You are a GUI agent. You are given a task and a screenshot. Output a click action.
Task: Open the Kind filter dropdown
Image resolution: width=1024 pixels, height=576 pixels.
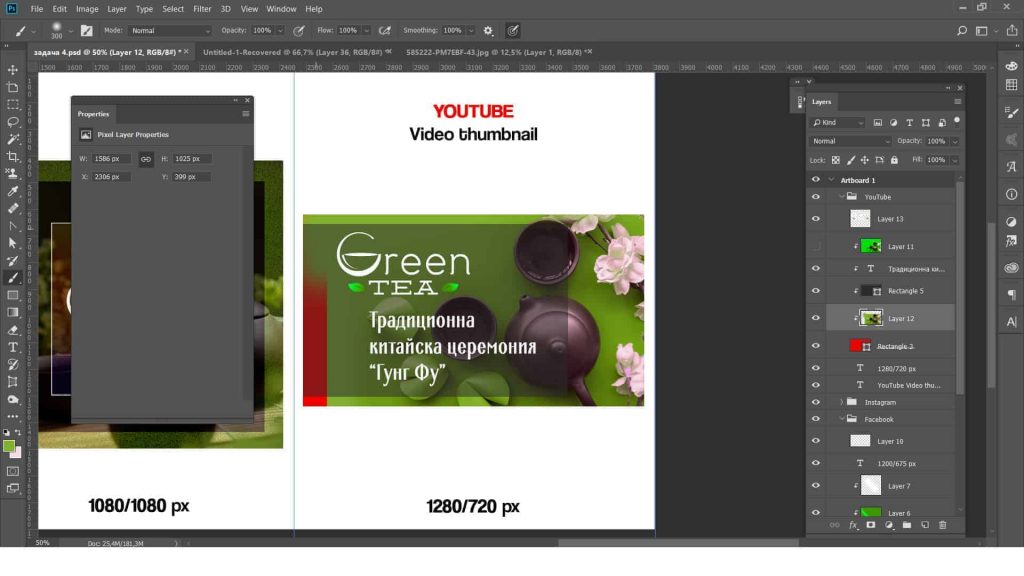click(x=838, y=123)
